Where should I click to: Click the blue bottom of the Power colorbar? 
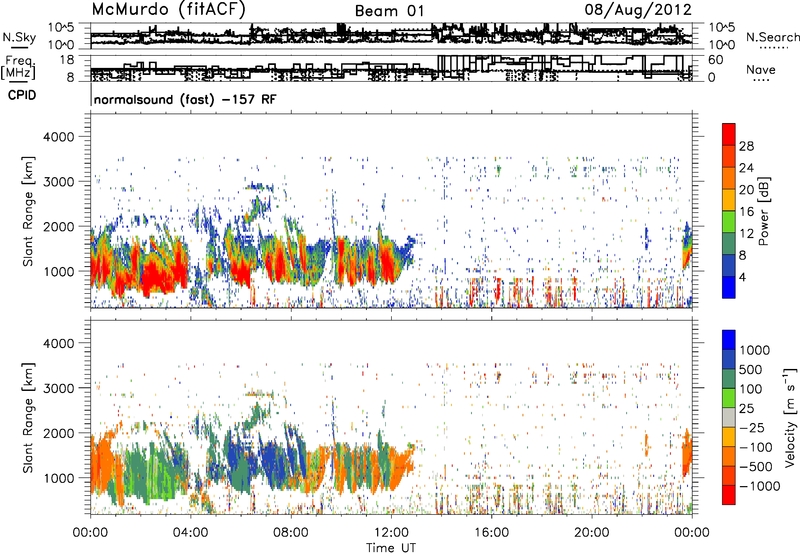(x=729, y=289)
